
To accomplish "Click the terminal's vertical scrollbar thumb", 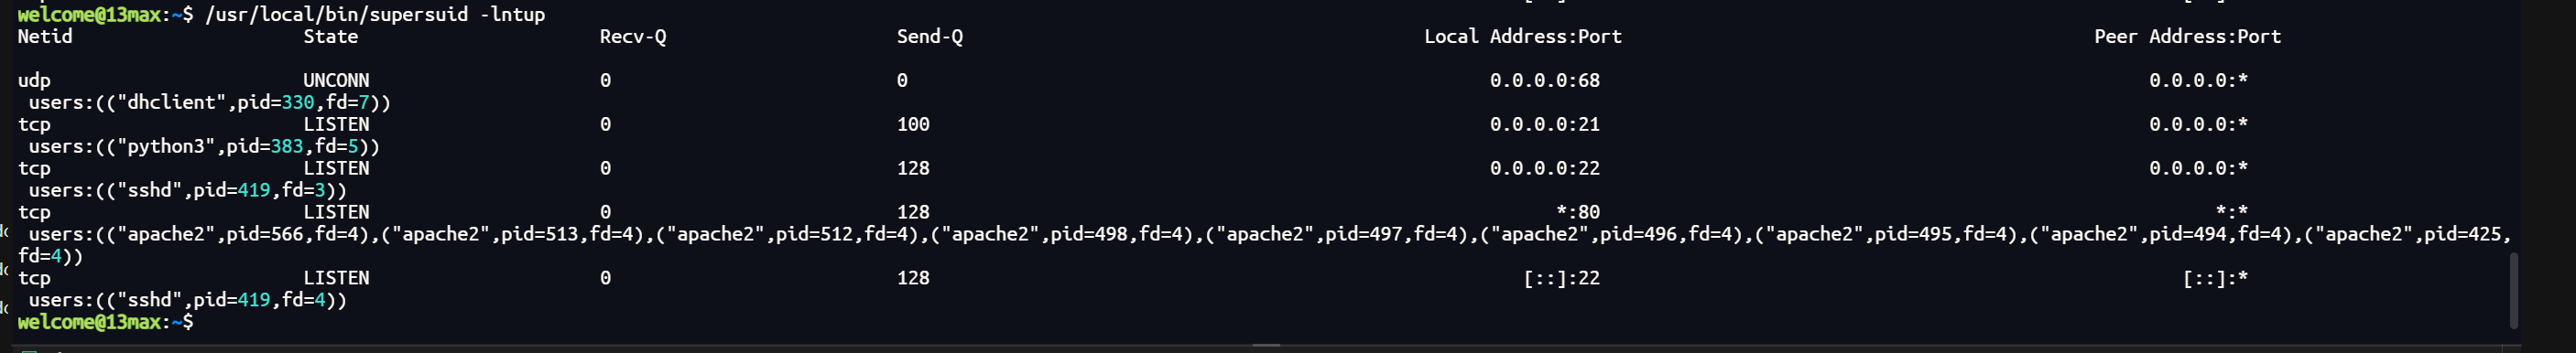I will point(2513,290).
